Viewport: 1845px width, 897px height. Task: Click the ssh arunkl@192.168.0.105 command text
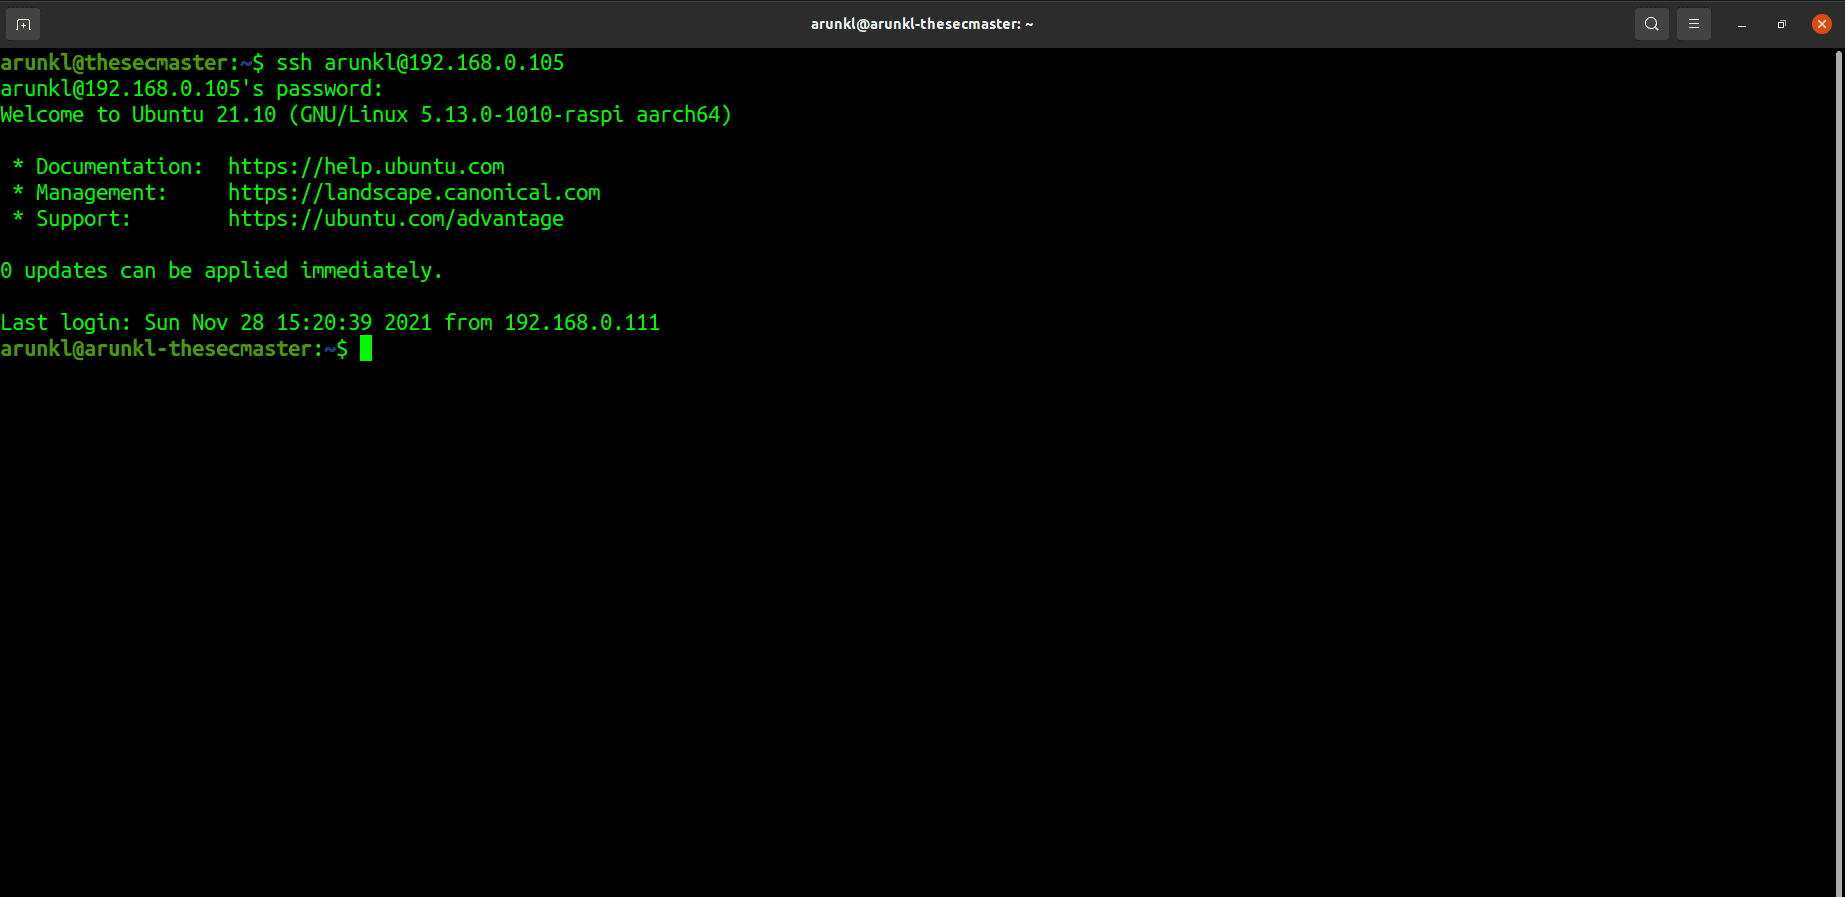point(420,63)
